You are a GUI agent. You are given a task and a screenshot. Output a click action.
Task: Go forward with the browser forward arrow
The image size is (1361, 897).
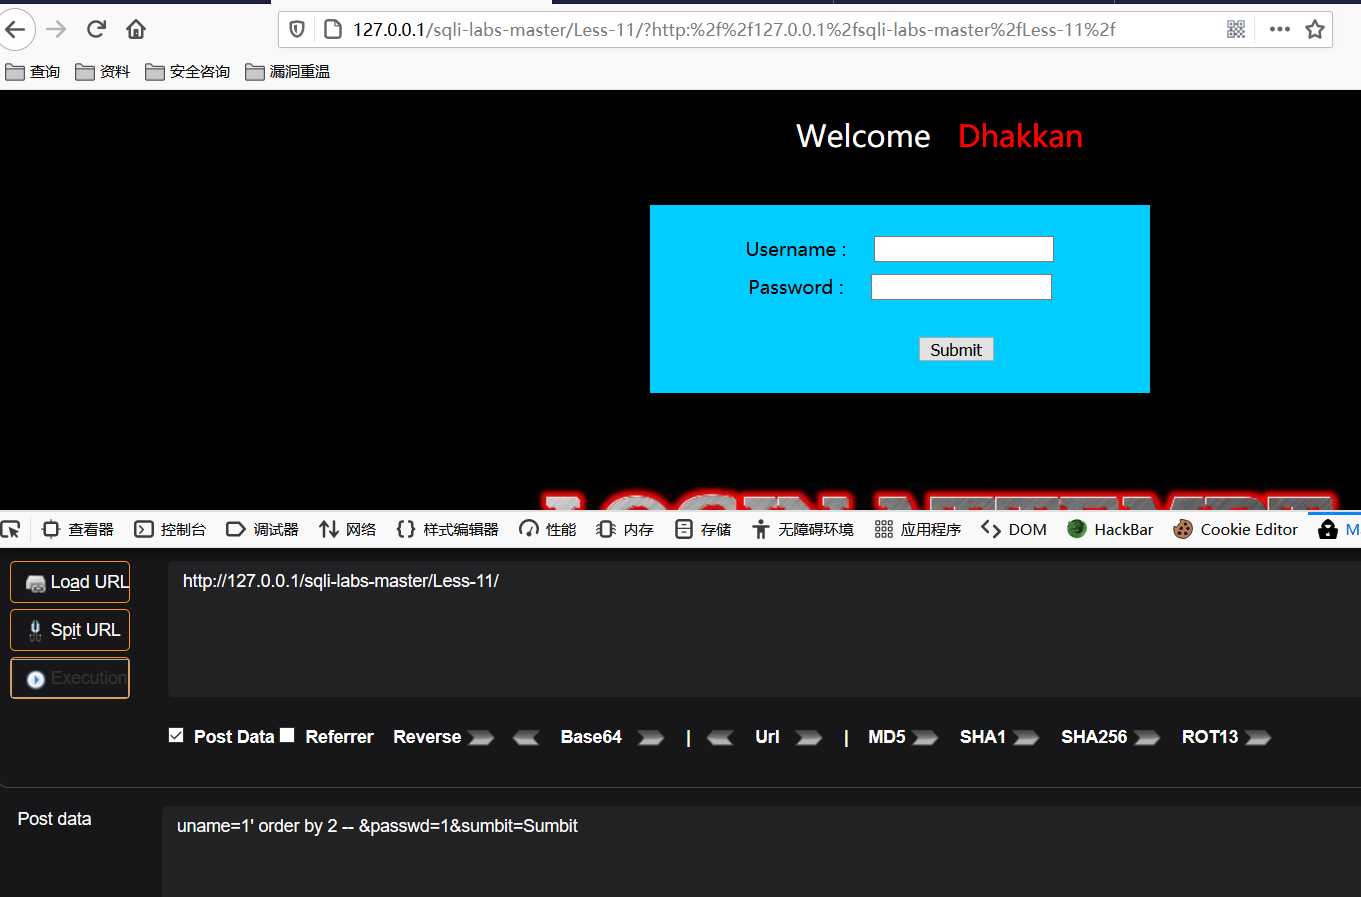tap(56, 29)
